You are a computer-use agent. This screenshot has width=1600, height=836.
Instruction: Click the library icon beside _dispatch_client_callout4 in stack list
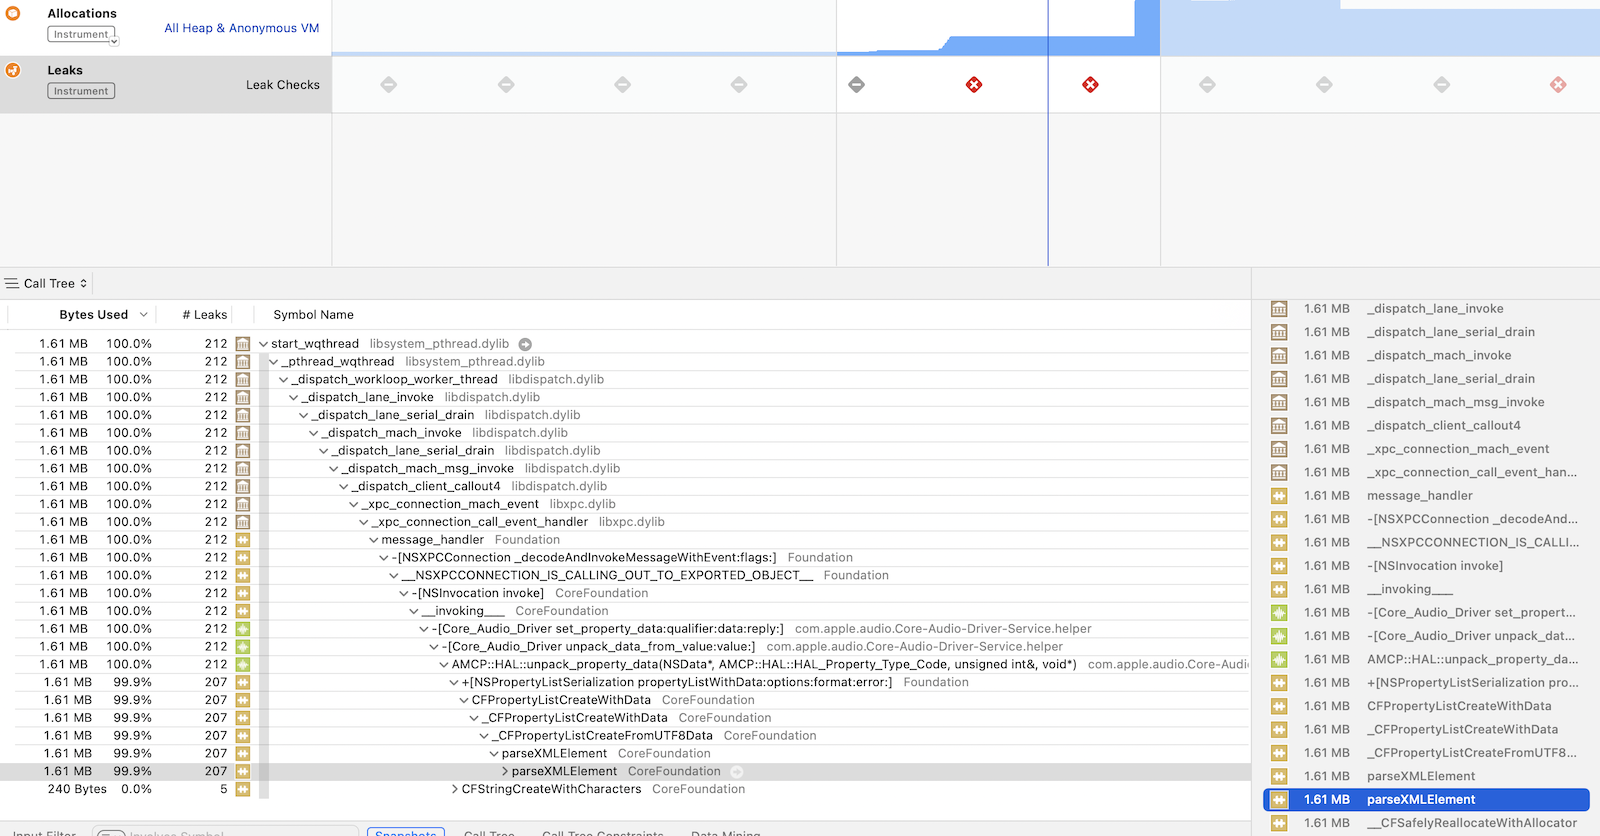click(1279, 426)
